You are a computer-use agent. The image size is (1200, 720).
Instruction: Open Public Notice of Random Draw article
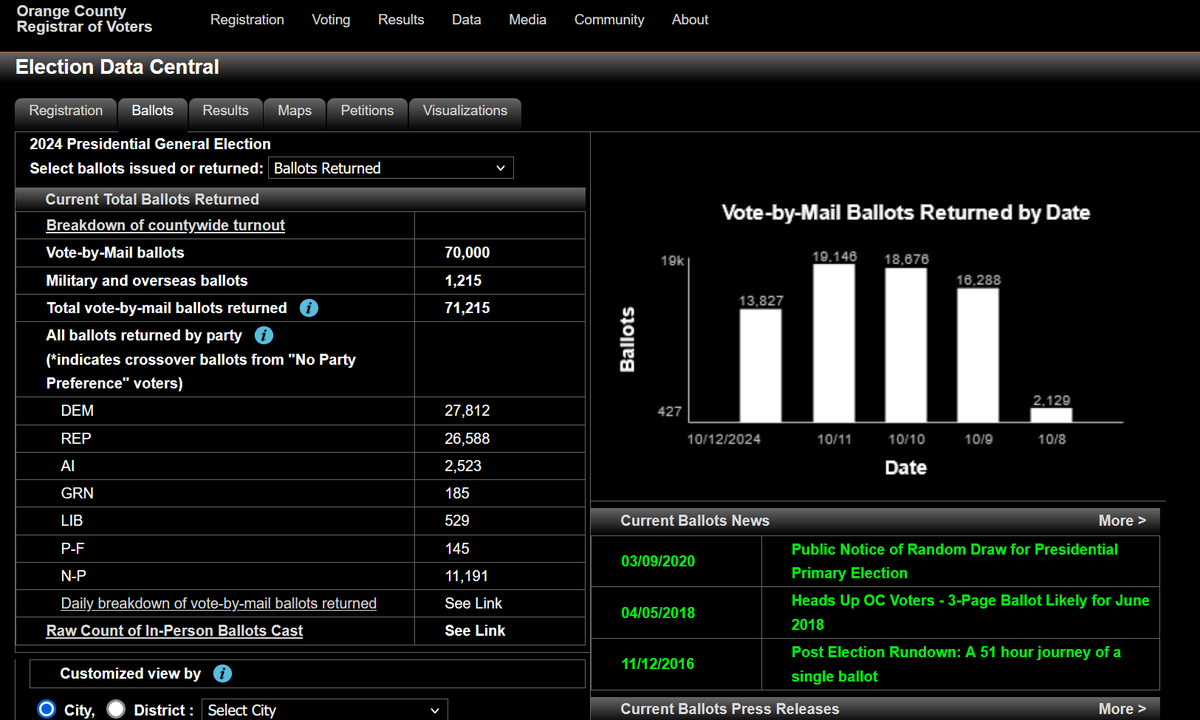pyautogui.click(x=955, y=561)
